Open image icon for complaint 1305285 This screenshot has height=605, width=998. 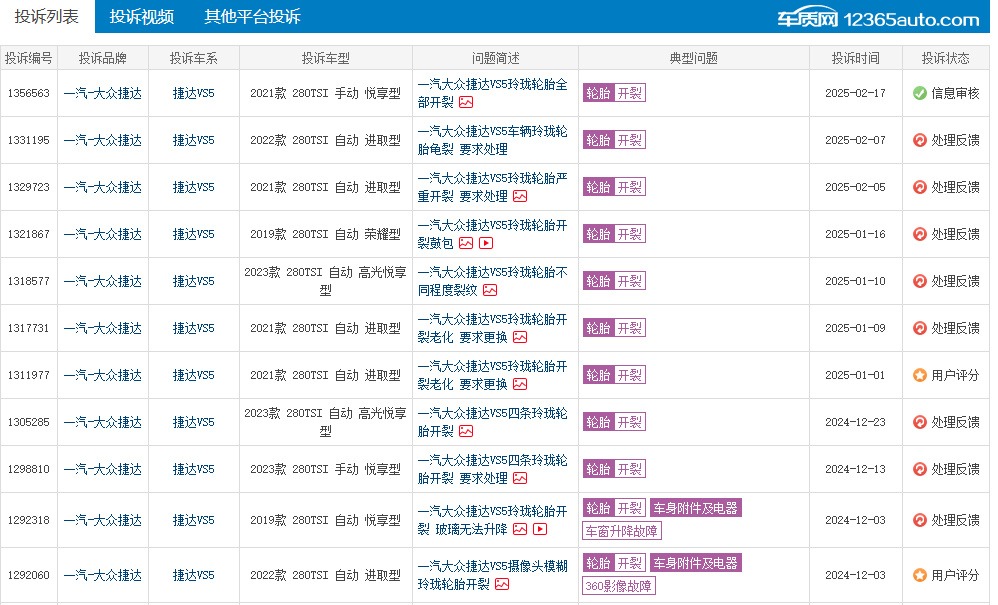pos(466,431)
